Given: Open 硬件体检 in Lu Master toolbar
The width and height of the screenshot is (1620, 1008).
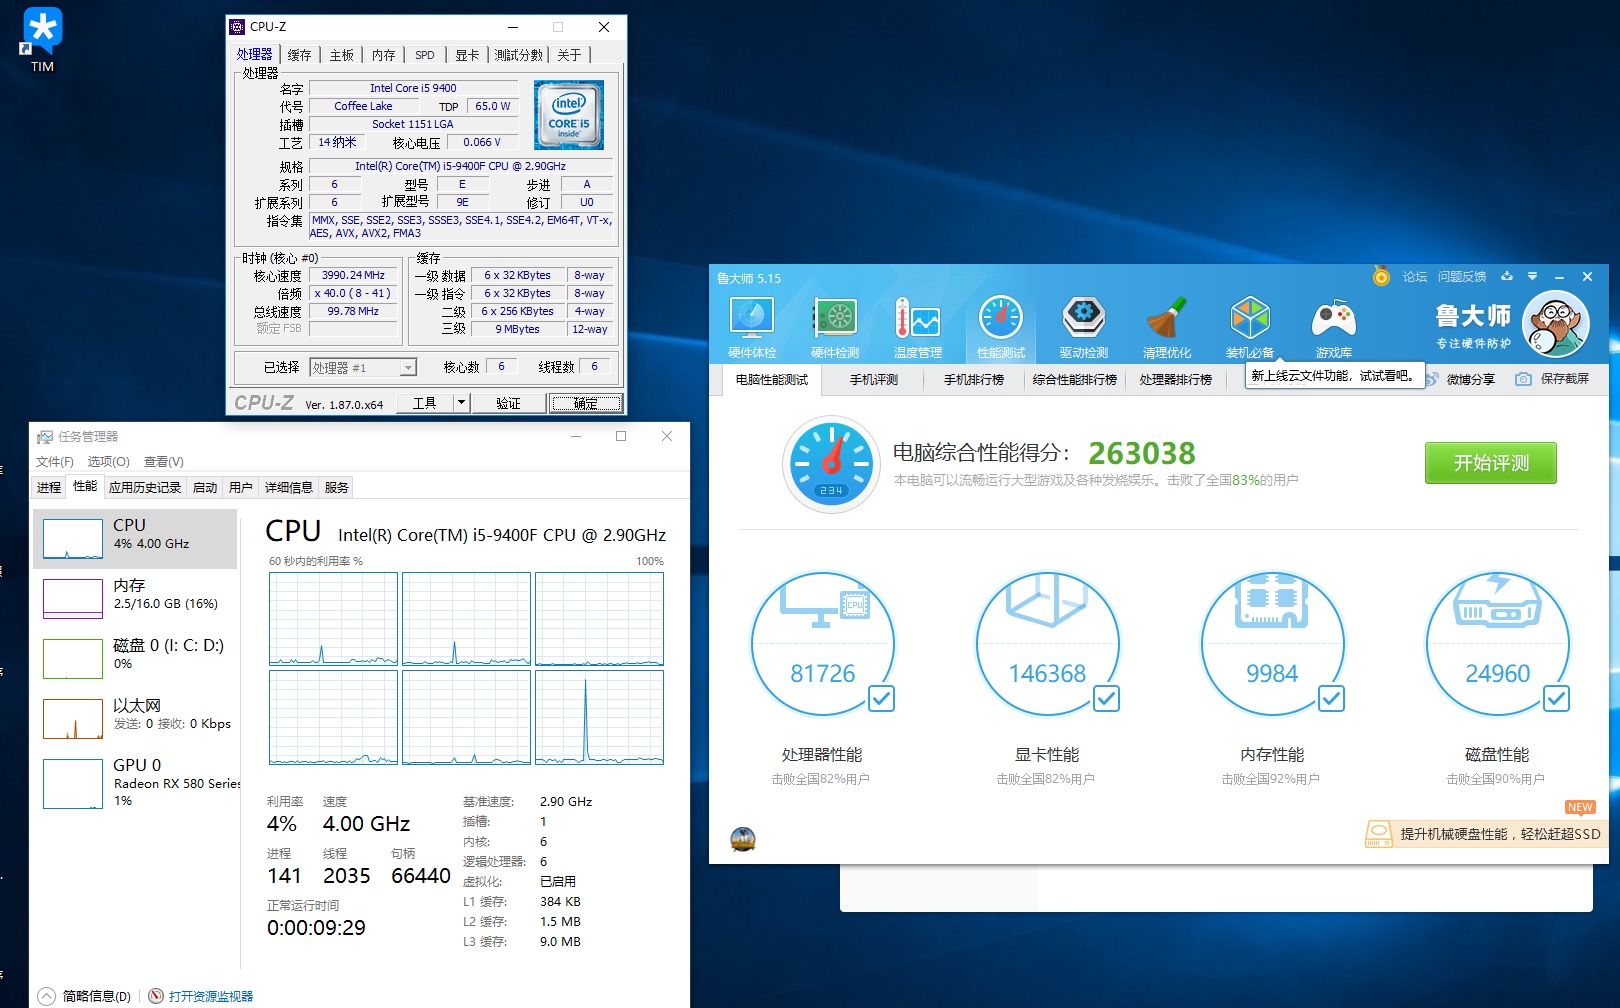Looking at the screenshot, I should (752, 328).
